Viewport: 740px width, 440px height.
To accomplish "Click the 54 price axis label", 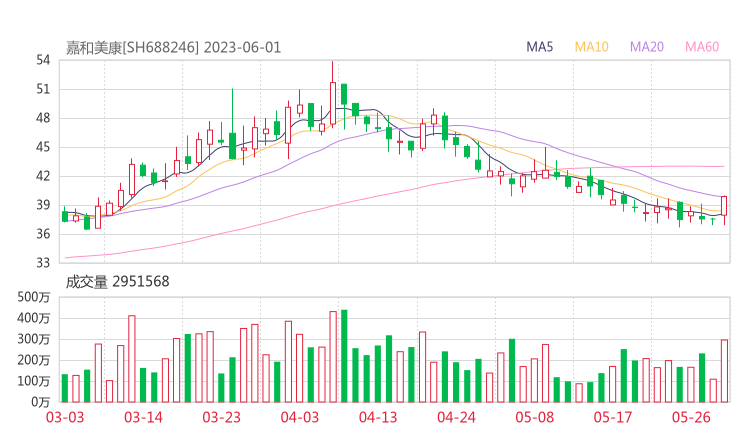I will coord(43,60).
